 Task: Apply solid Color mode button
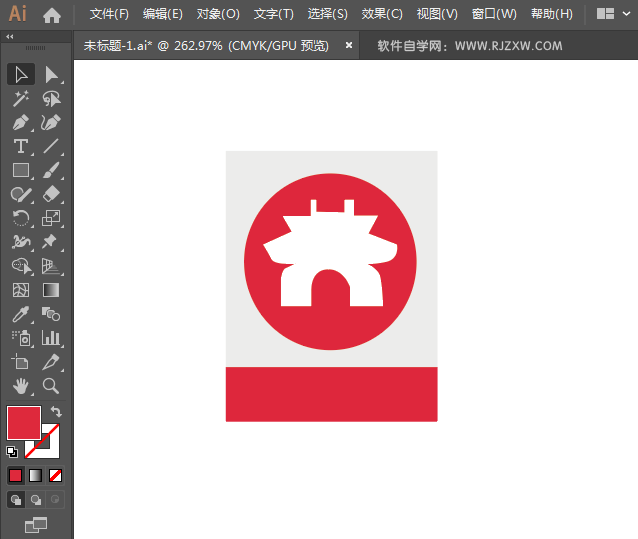click(x=15, y=476)
